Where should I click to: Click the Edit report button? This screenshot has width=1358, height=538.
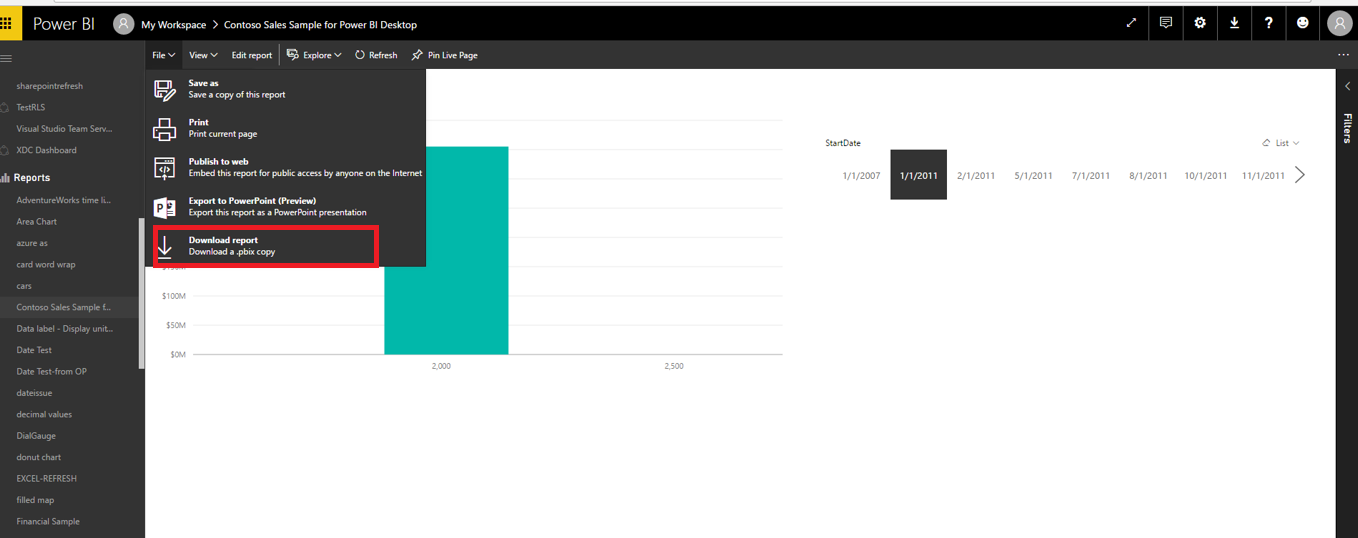click(252, 55)
